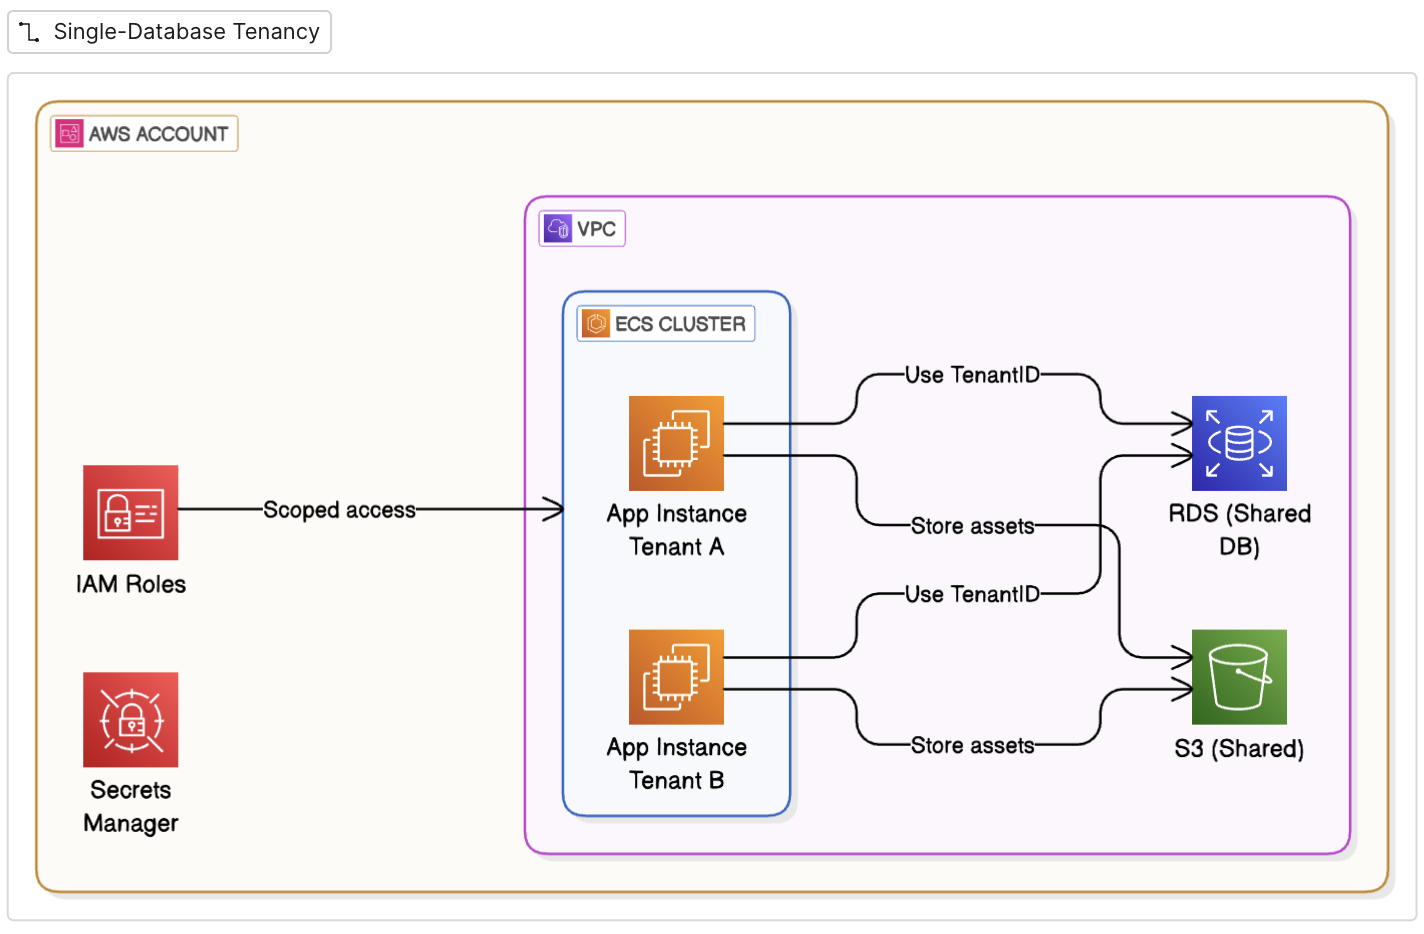
Task: Click the Scoped access edge label
Action: (339, 510)
